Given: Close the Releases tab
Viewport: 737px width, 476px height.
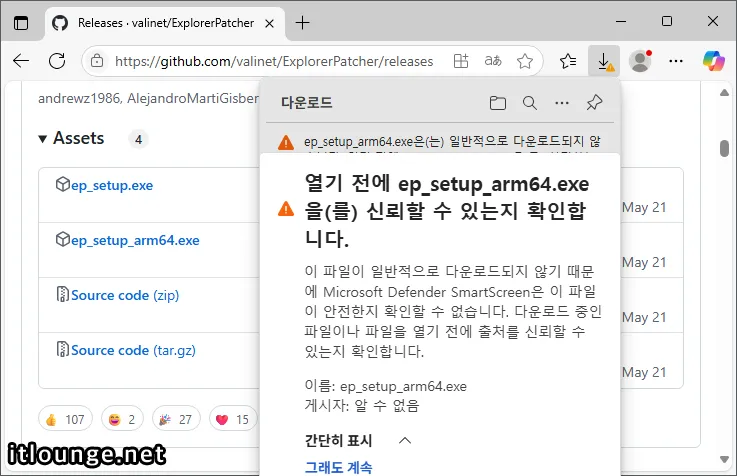Looking at the screenshot, I should 269,23.
